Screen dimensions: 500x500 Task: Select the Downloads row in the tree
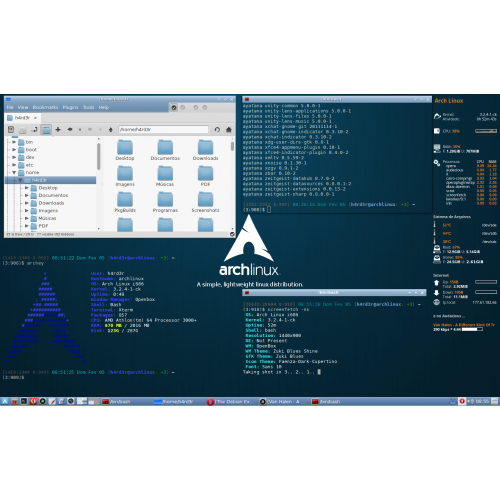(51, 203)
